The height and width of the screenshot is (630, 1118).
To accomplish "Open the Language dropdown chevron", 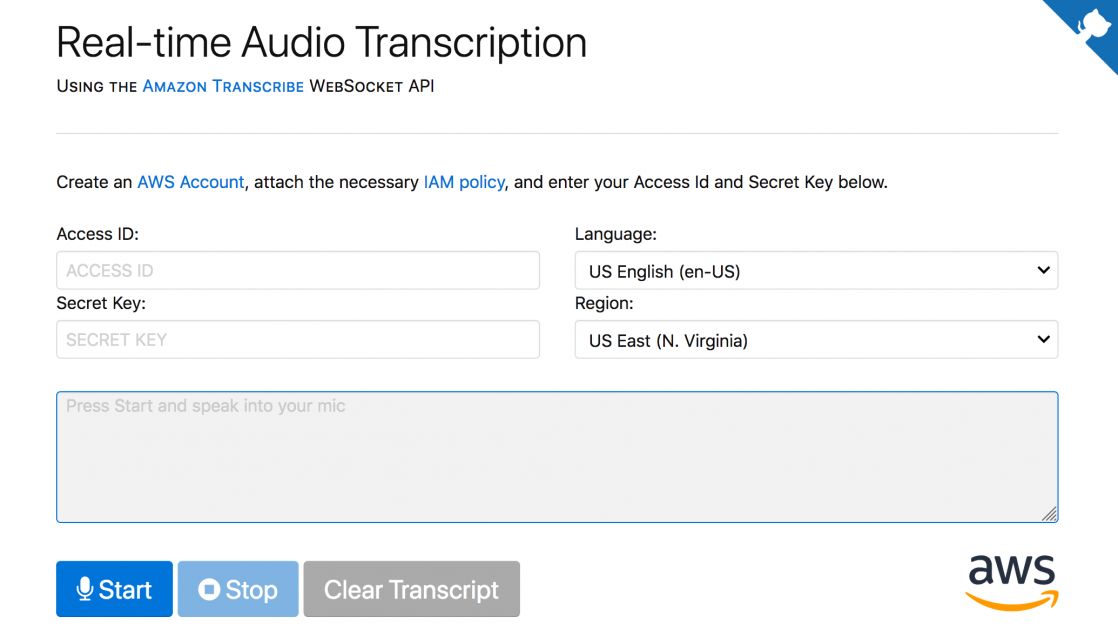I will (x=1044, y=270).
